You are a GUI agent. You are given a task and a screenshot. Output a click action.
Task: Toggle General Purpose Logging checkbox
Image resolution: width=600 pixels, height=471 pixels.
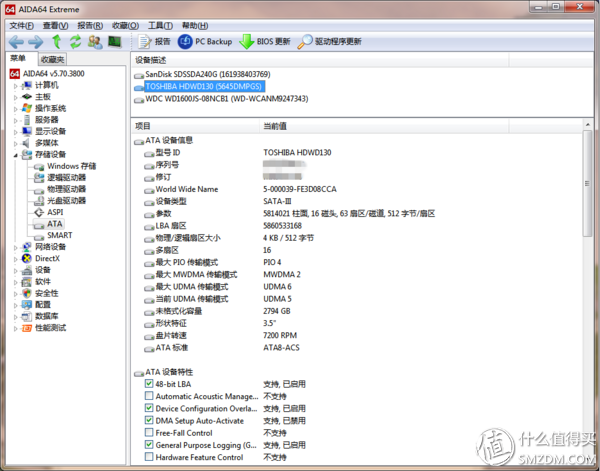coord(149,445)
